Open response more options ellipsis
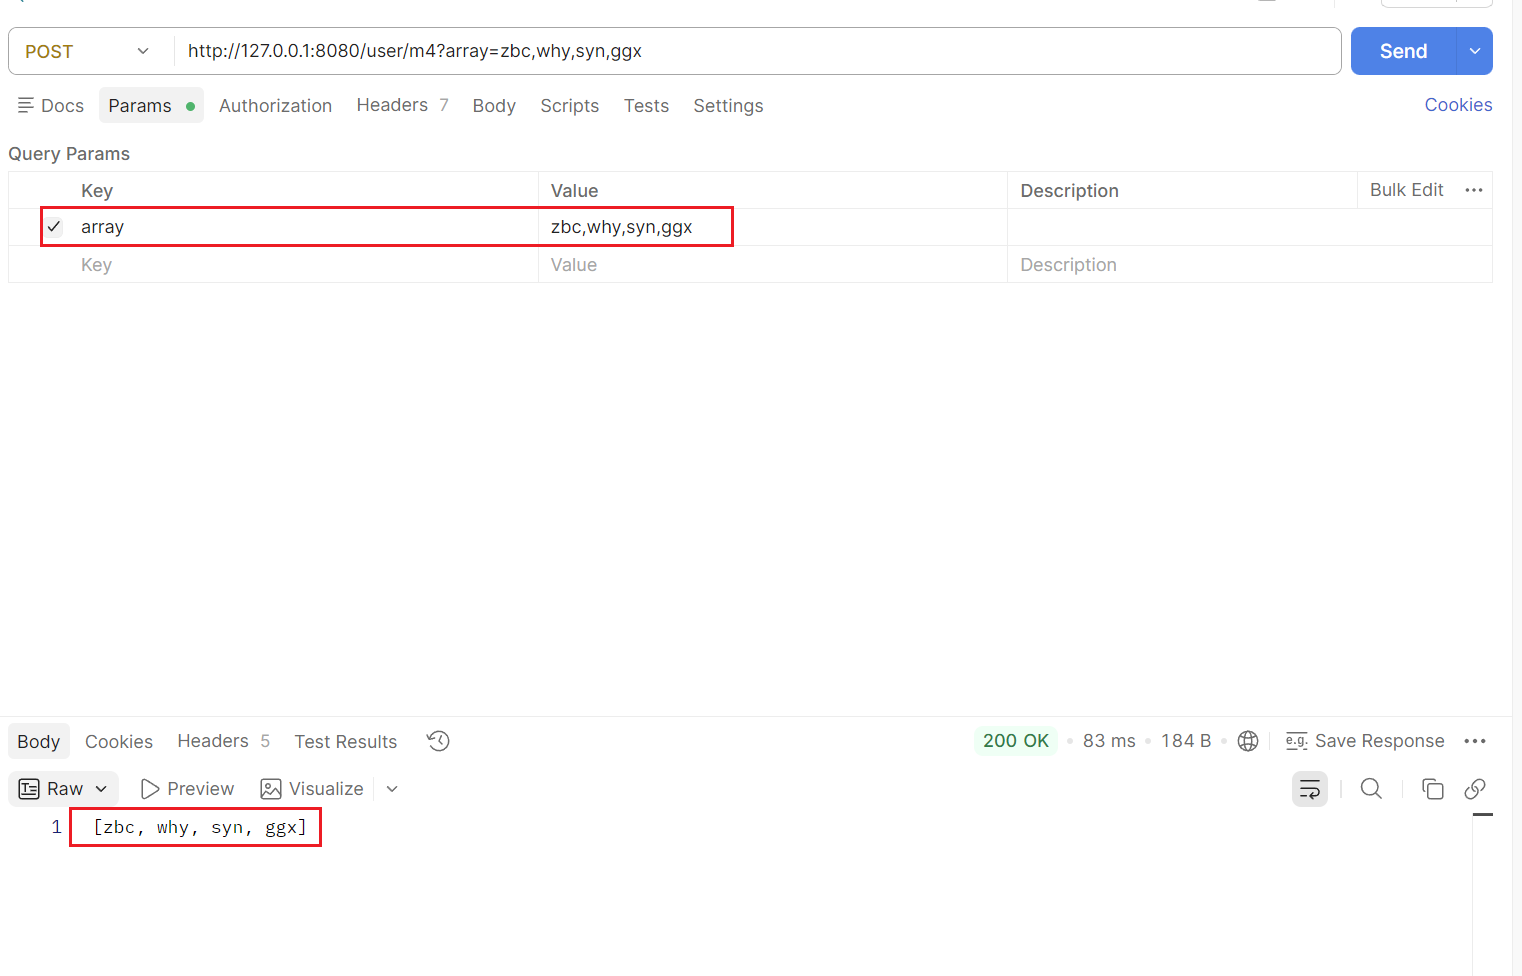The image size is (1522, 976). 1475,741
